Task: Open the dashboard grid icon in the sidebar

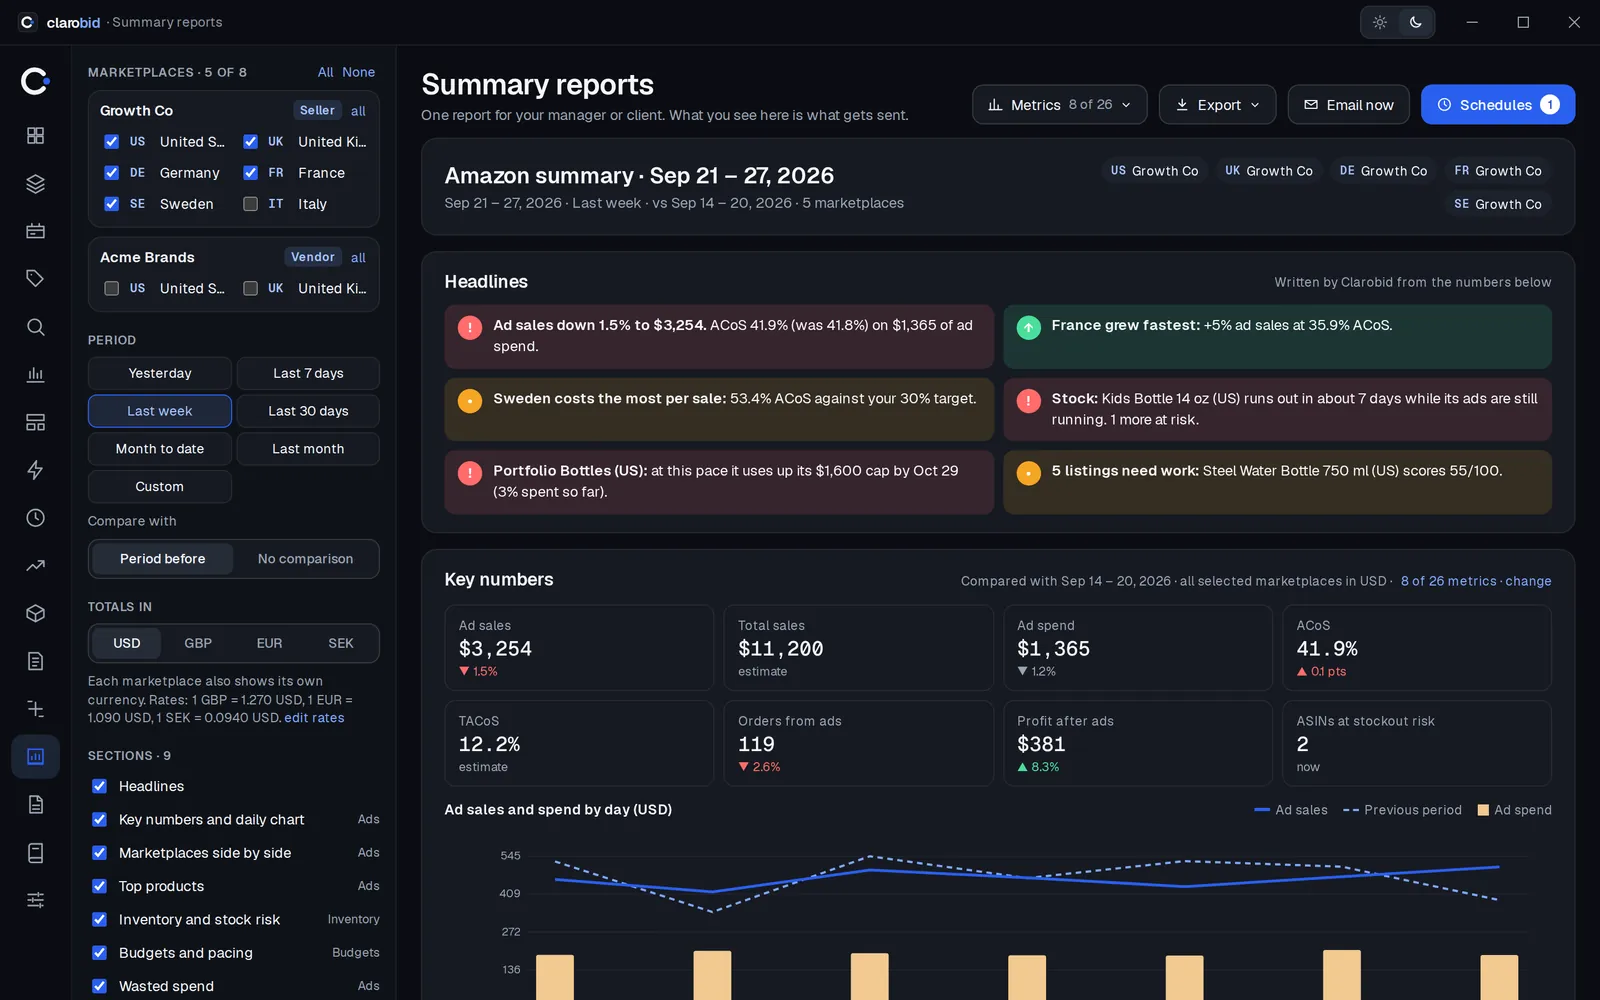Action: click(x=35, y=135)
